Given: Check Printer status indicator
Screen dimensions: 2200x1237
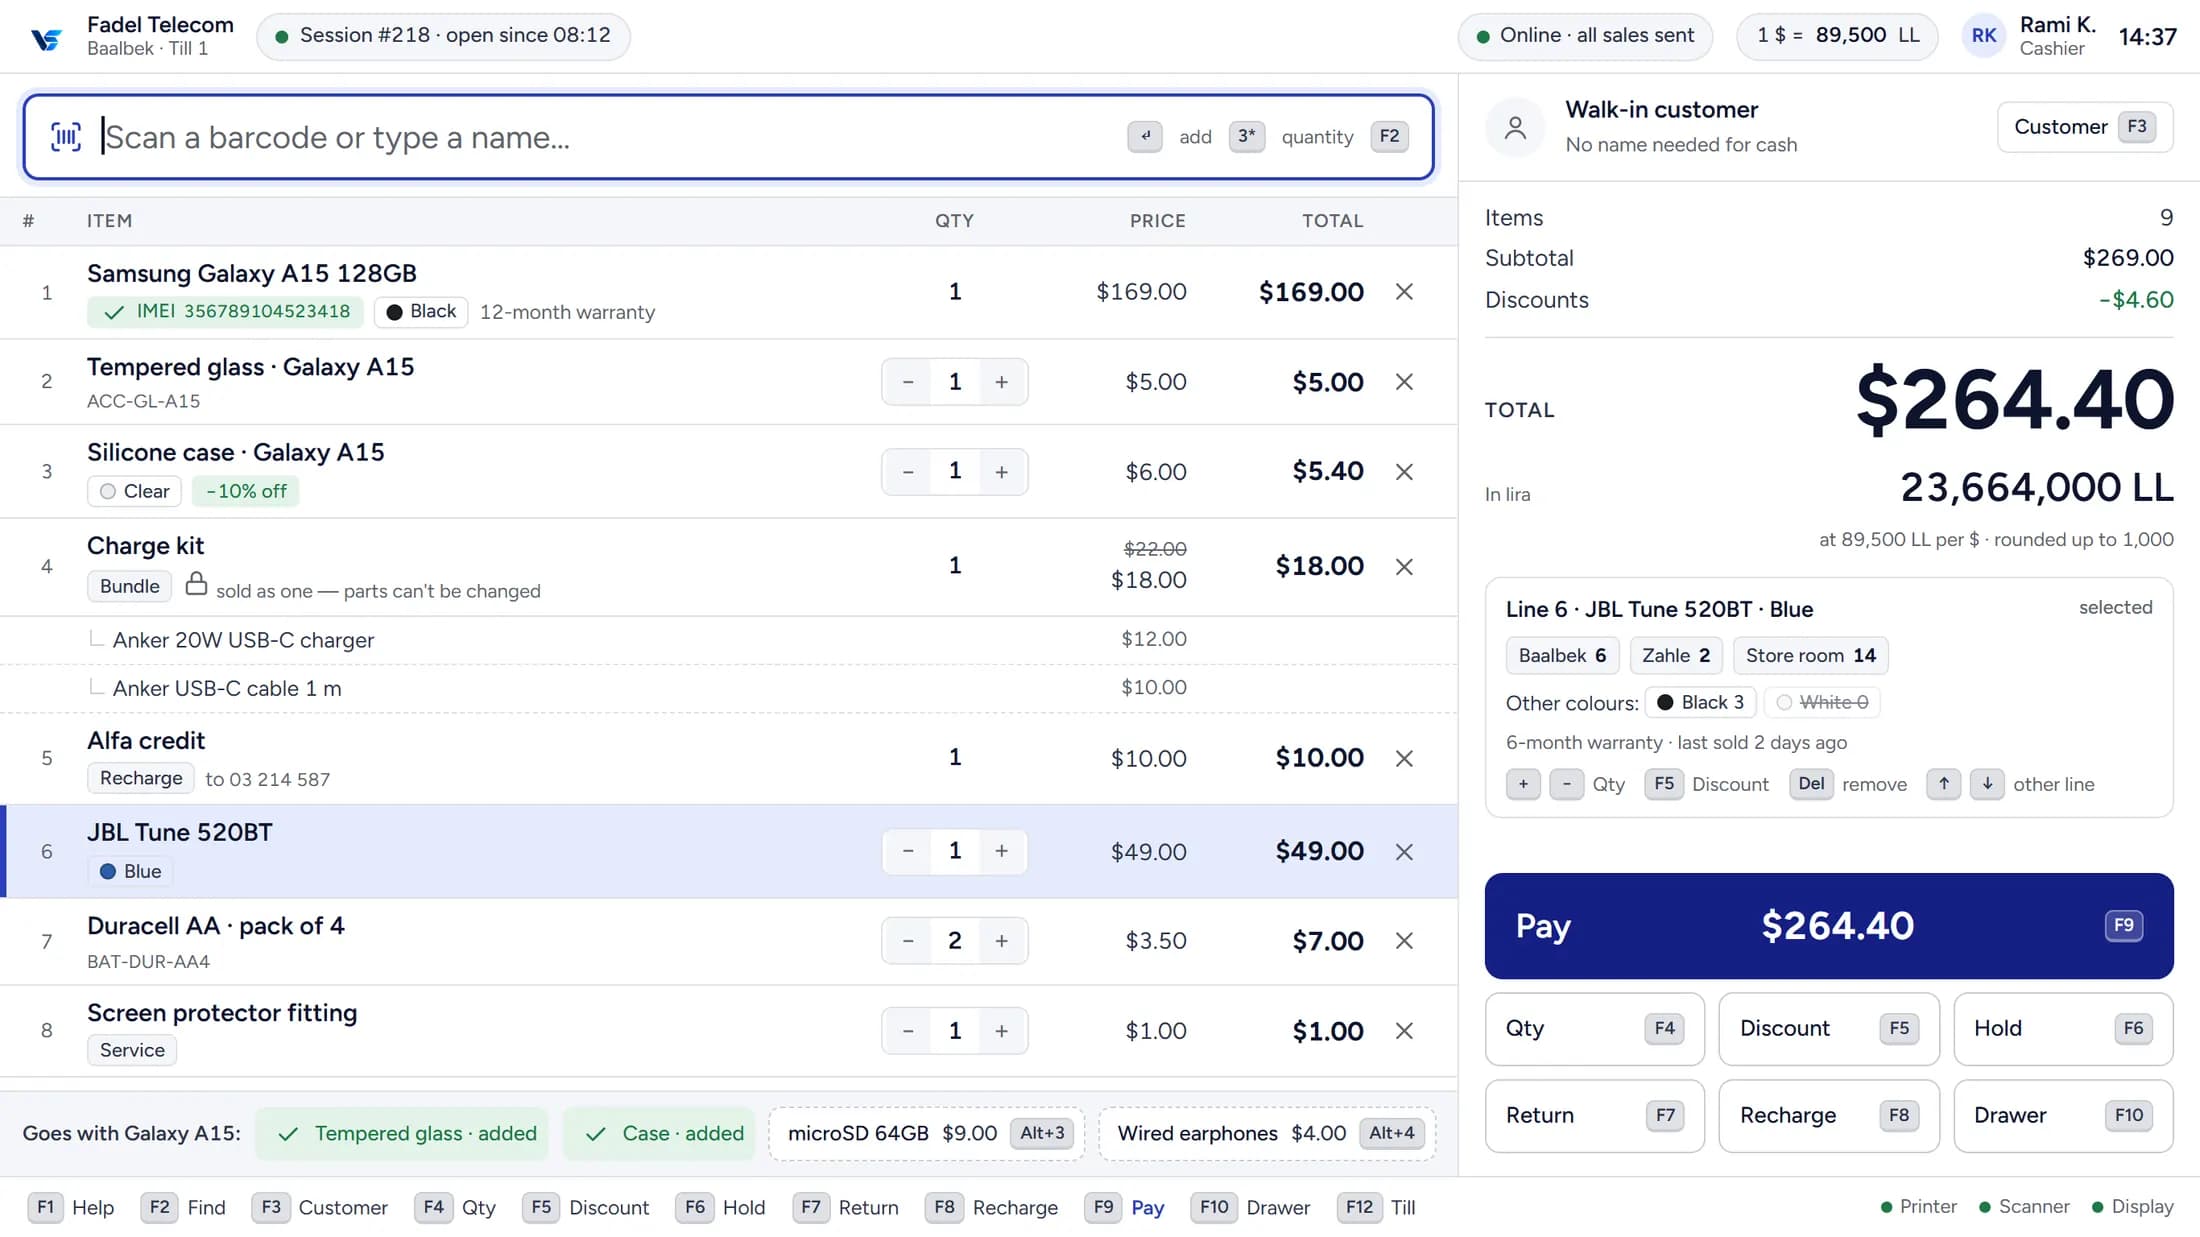Looking at the screenshot, I should click(1919, 1207).
